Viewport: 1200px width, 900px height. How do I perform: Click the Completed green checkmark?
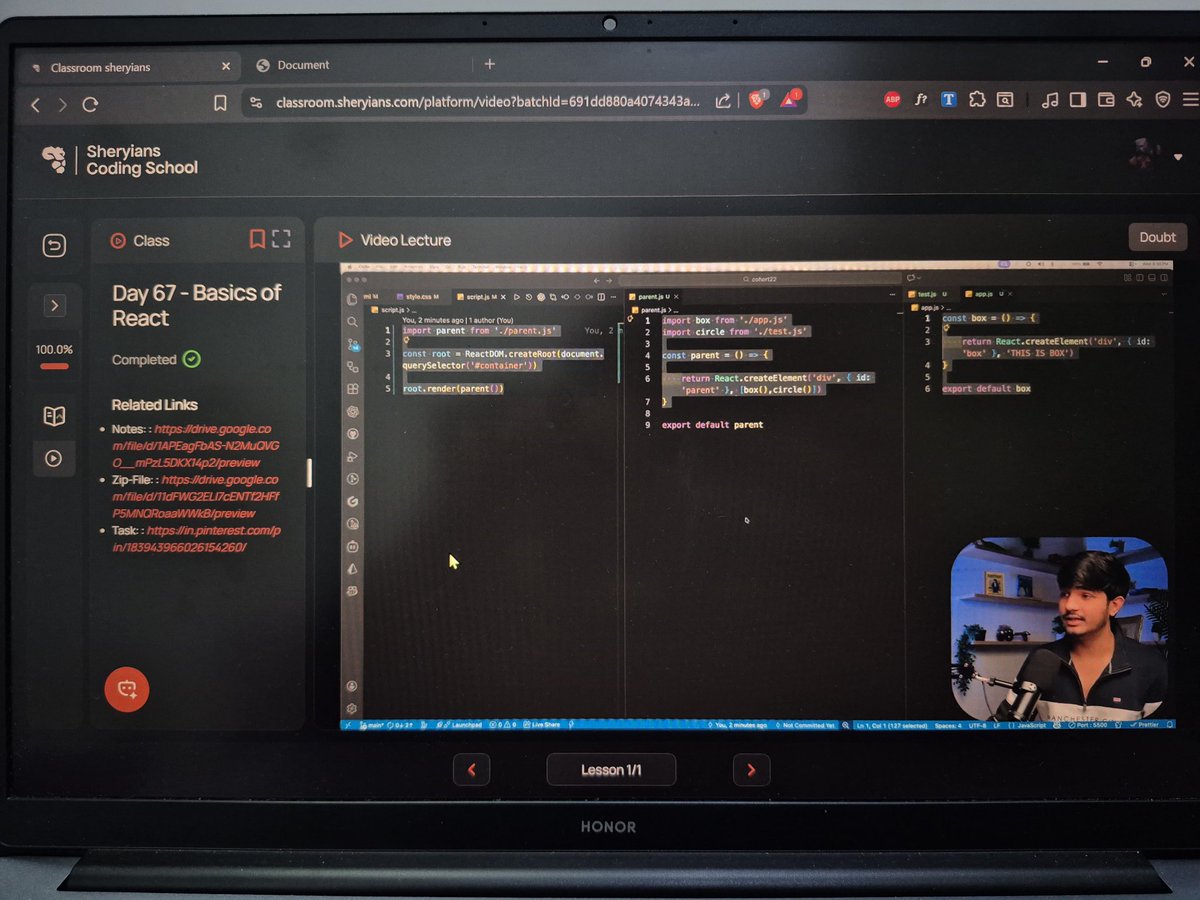click(x=191, y=359)
